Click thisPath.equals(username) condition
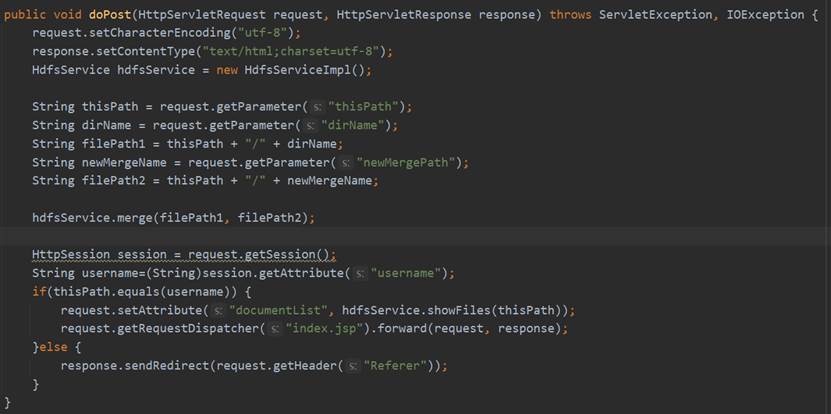Image resolution: width=831 pixels, height=414 pixels. (x=142, y=292)
